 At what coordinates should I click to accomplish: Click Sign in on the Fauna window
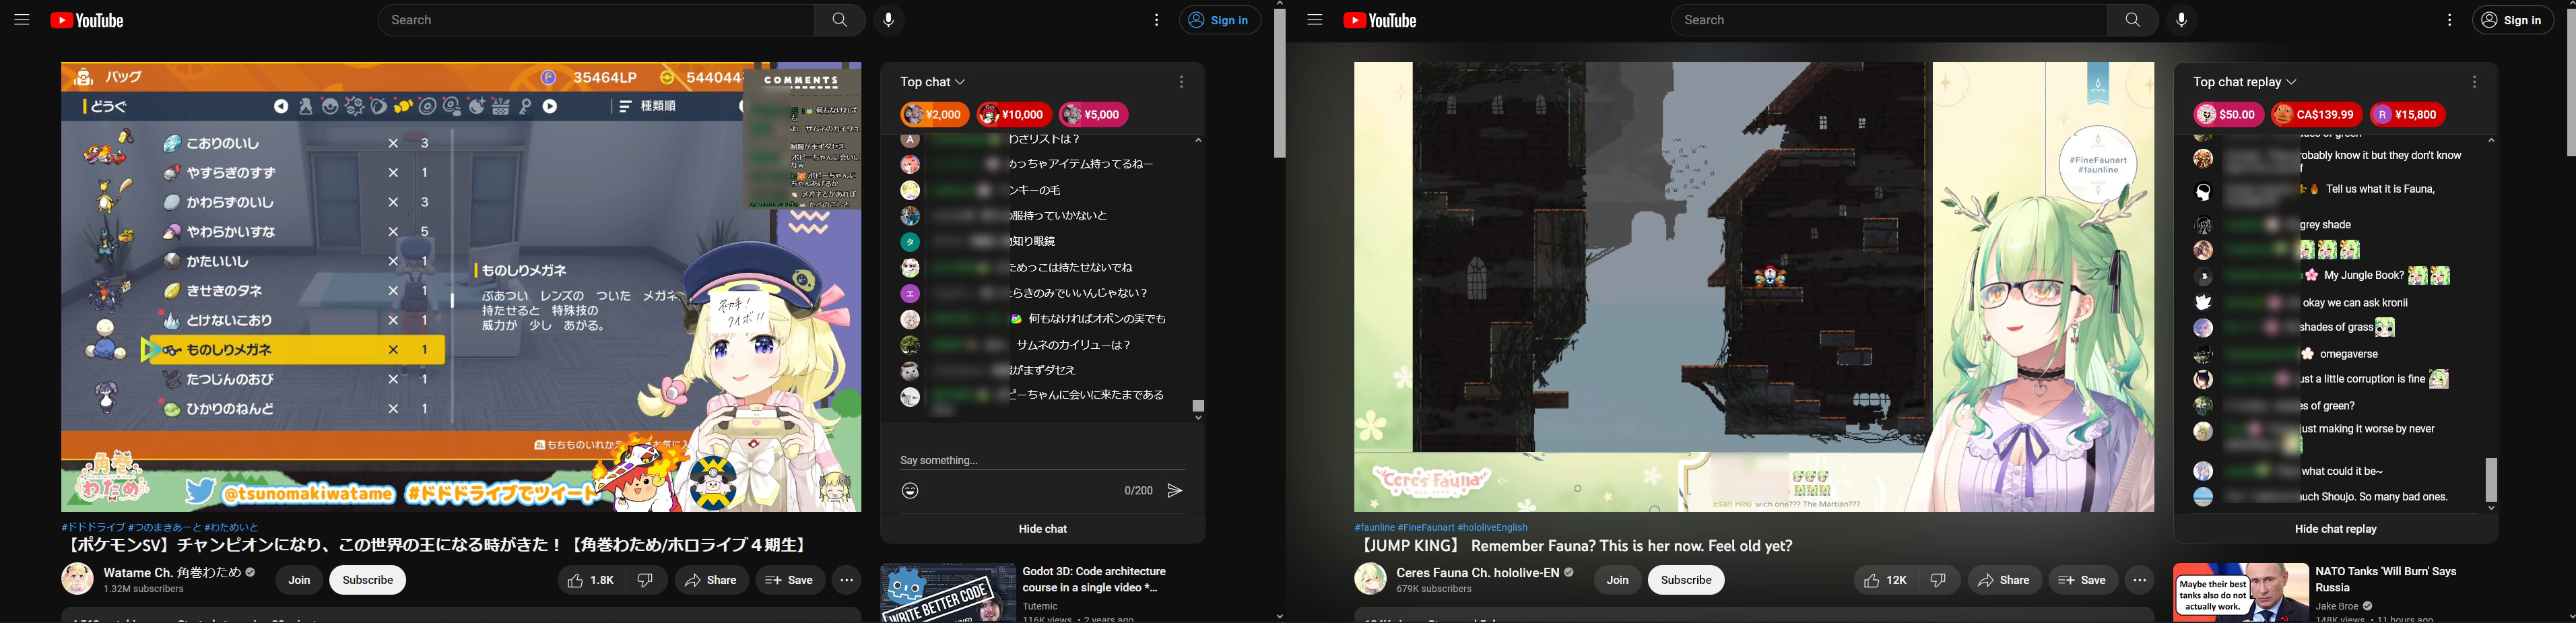pyautogui.click(x=2513, y=20)
